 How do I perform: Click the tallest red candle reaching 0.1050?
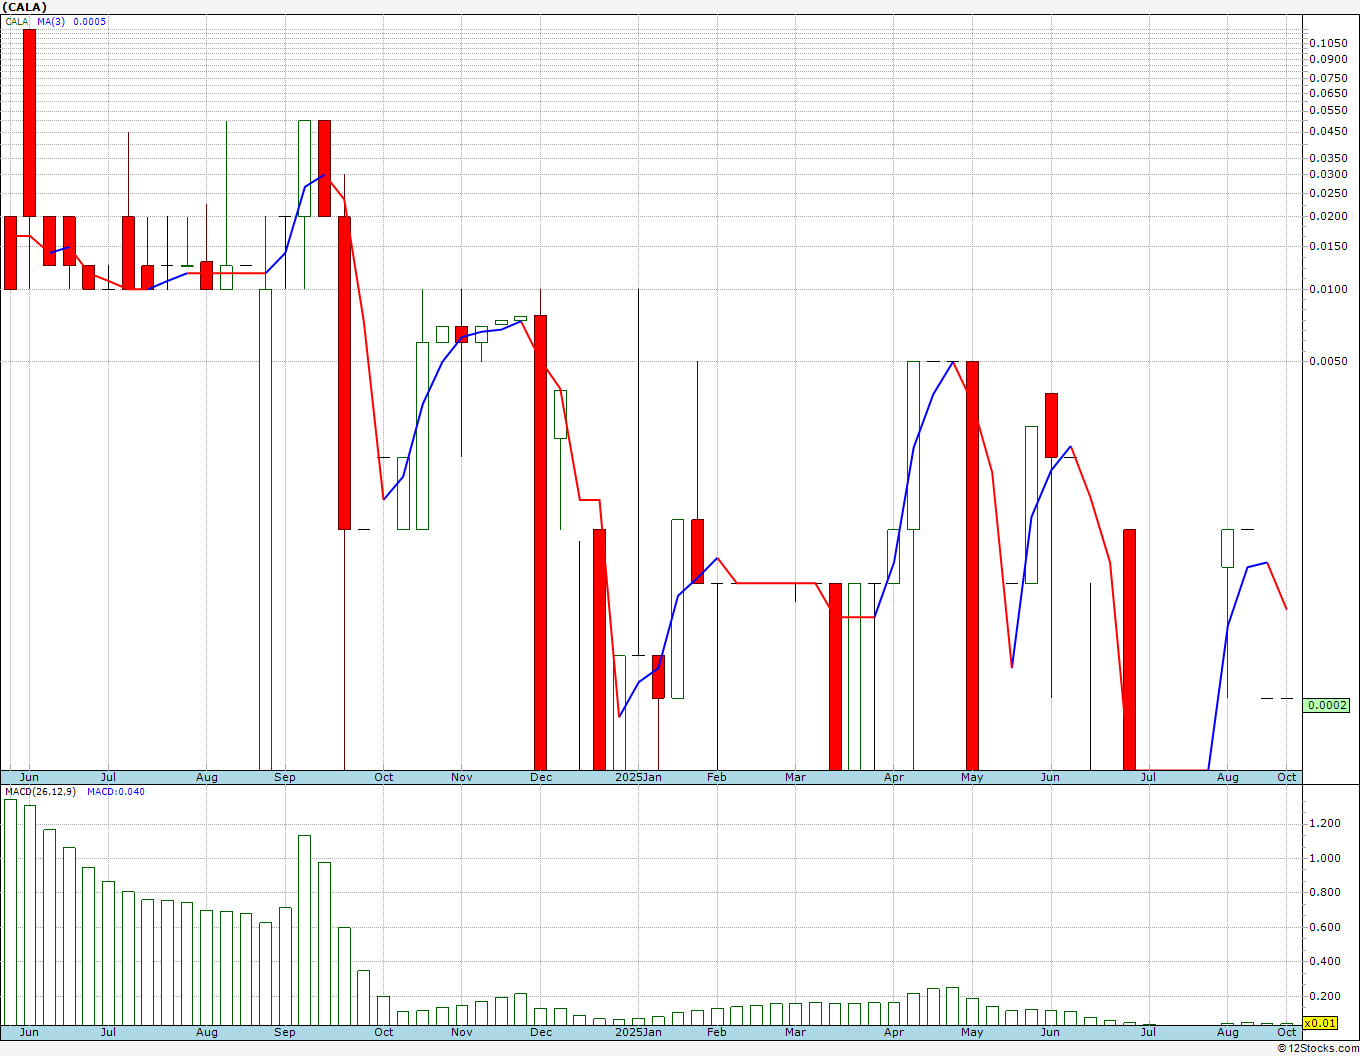[30, 120]
